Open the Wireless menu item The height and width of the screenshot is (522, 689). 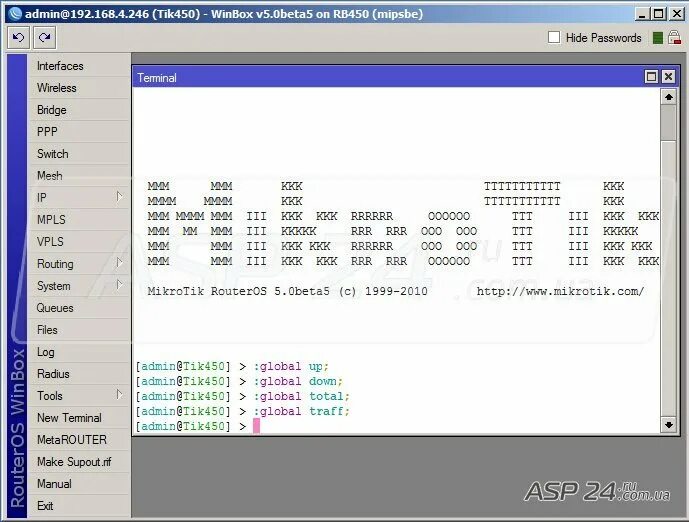point(79,88)
